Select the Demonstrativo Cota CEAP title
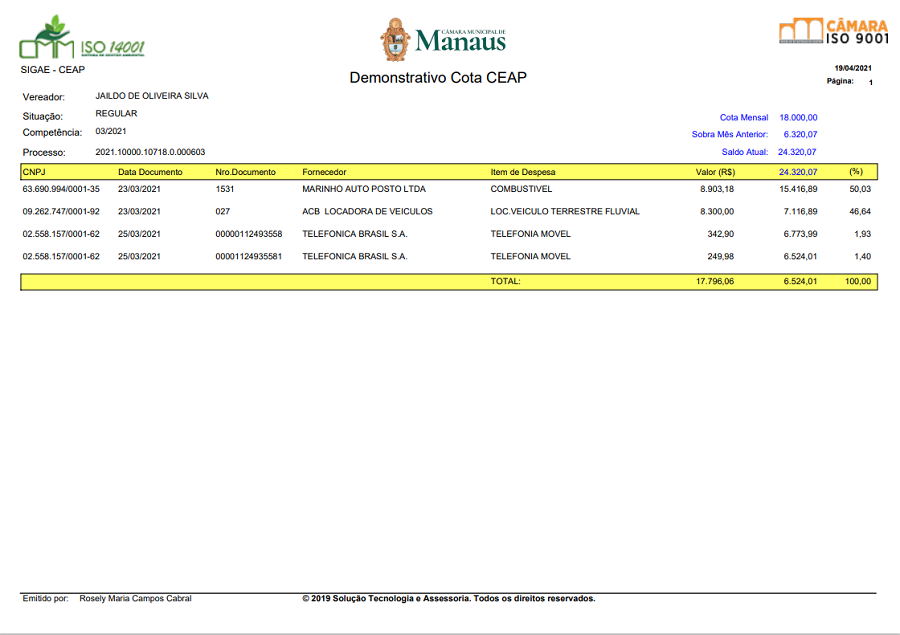This screenshot has width=900, height=635. pos(438,78)
